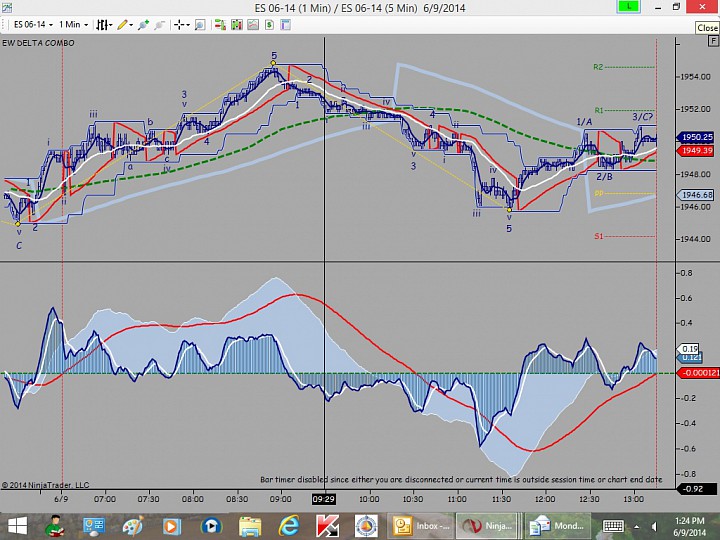
Task: Open the Chart Trader icon
Action: pyautogui.click(x=220, y=25)
